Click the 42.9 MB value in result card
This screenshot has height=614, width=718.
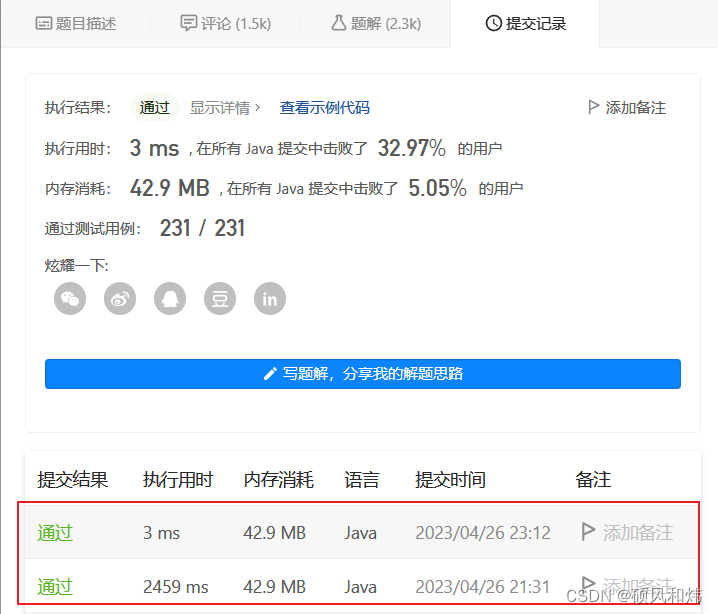point(169,188)
